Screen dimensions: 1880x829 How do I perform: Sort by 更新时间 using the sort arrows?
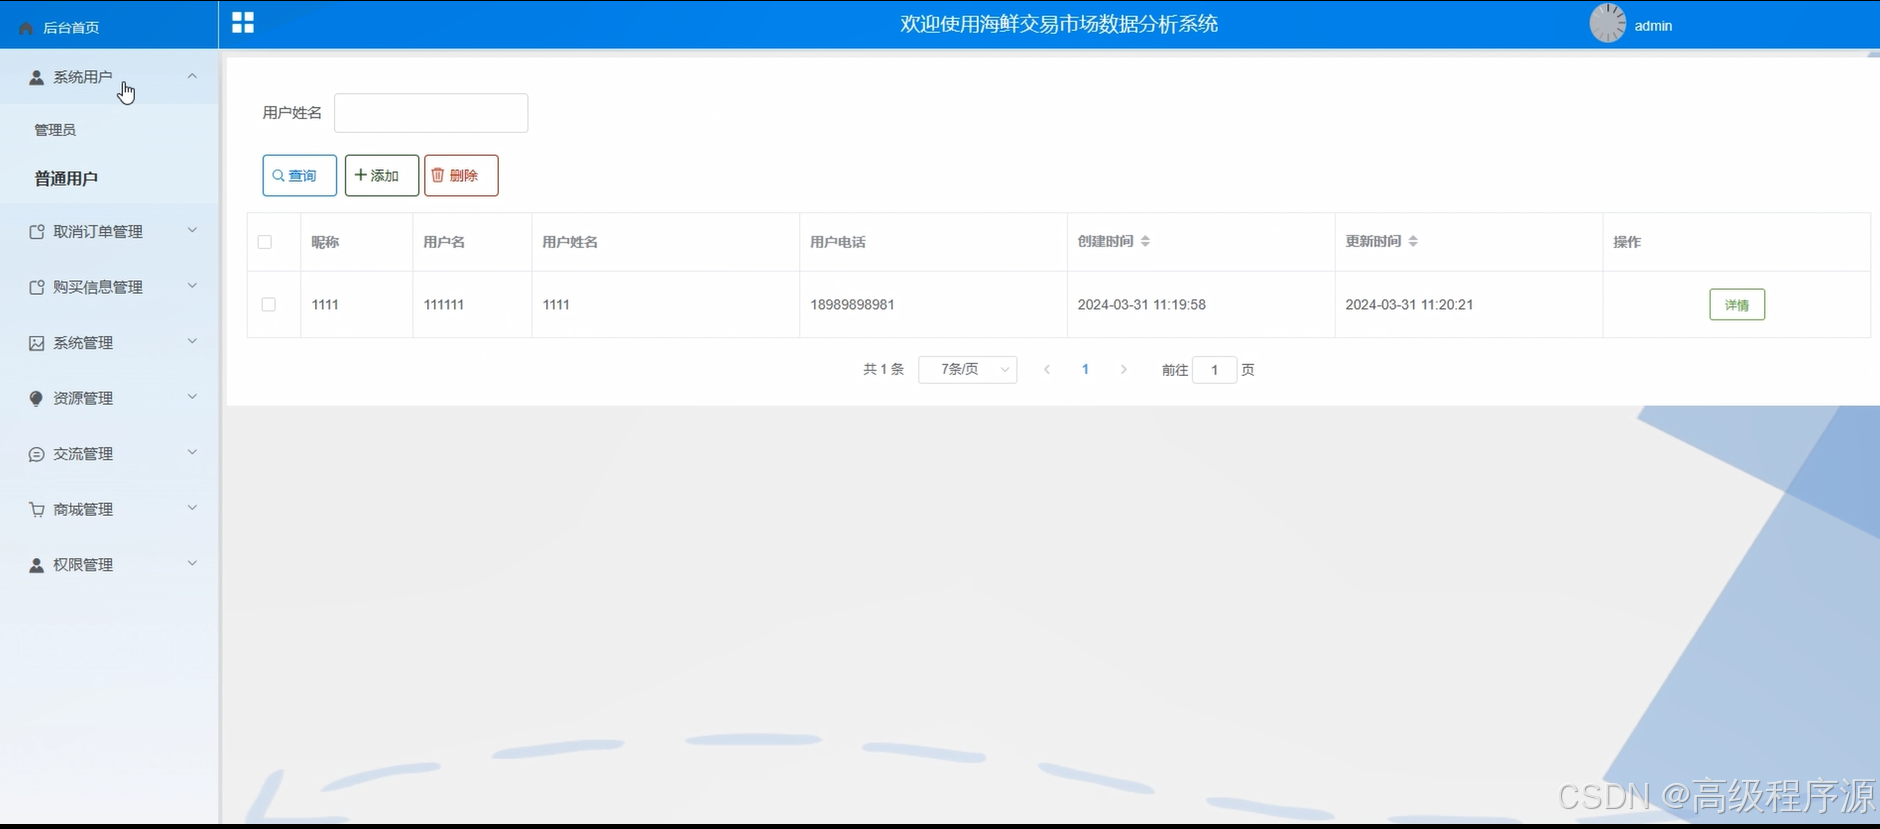[1413, 241]
